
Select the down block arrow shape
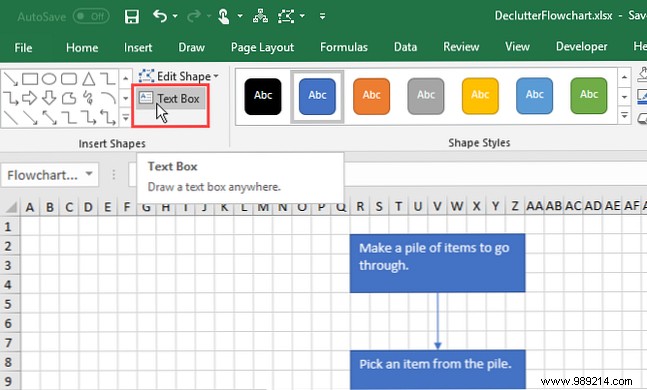(x=49, y=98)
